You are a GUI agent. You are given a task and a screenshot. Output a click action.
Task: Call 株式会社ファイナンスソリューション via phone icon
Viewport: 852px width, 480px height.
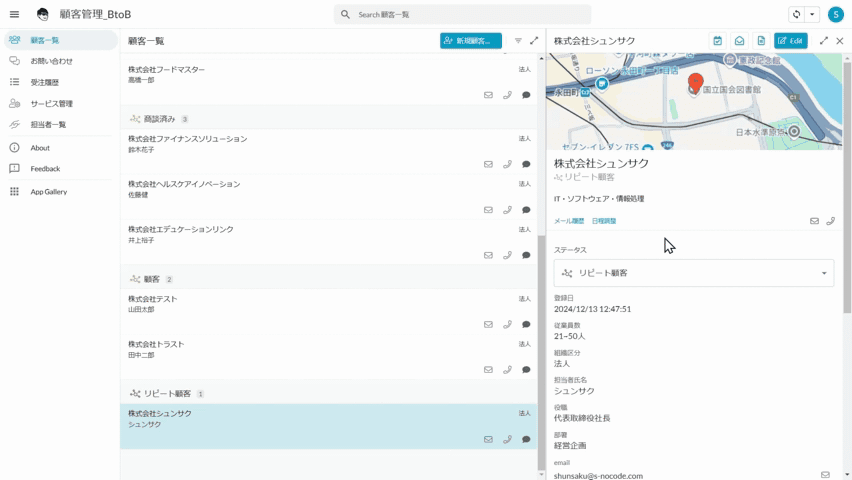(507, 164)
